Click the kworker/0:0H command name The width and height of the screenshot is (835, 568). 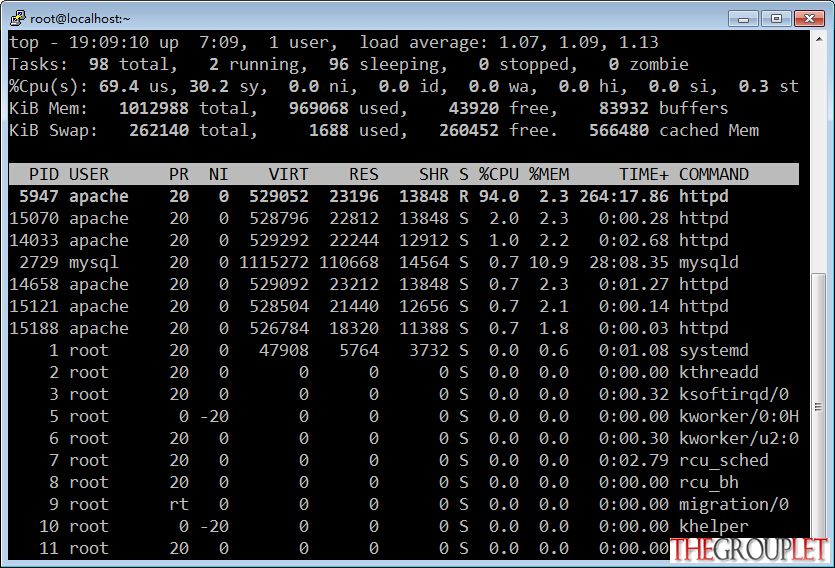(x=739, y=416)
